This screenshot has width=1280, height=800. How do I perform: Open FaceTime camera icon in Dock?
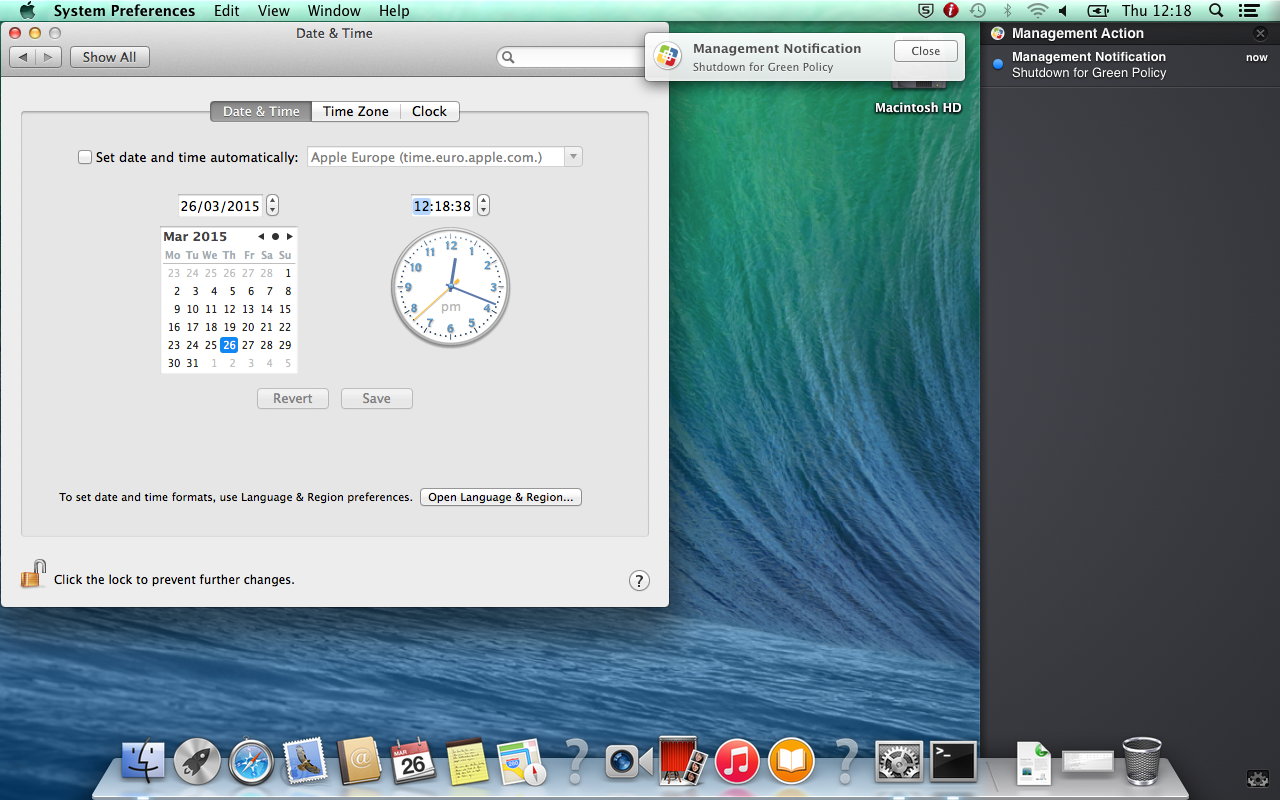click(x=629, y=763)
